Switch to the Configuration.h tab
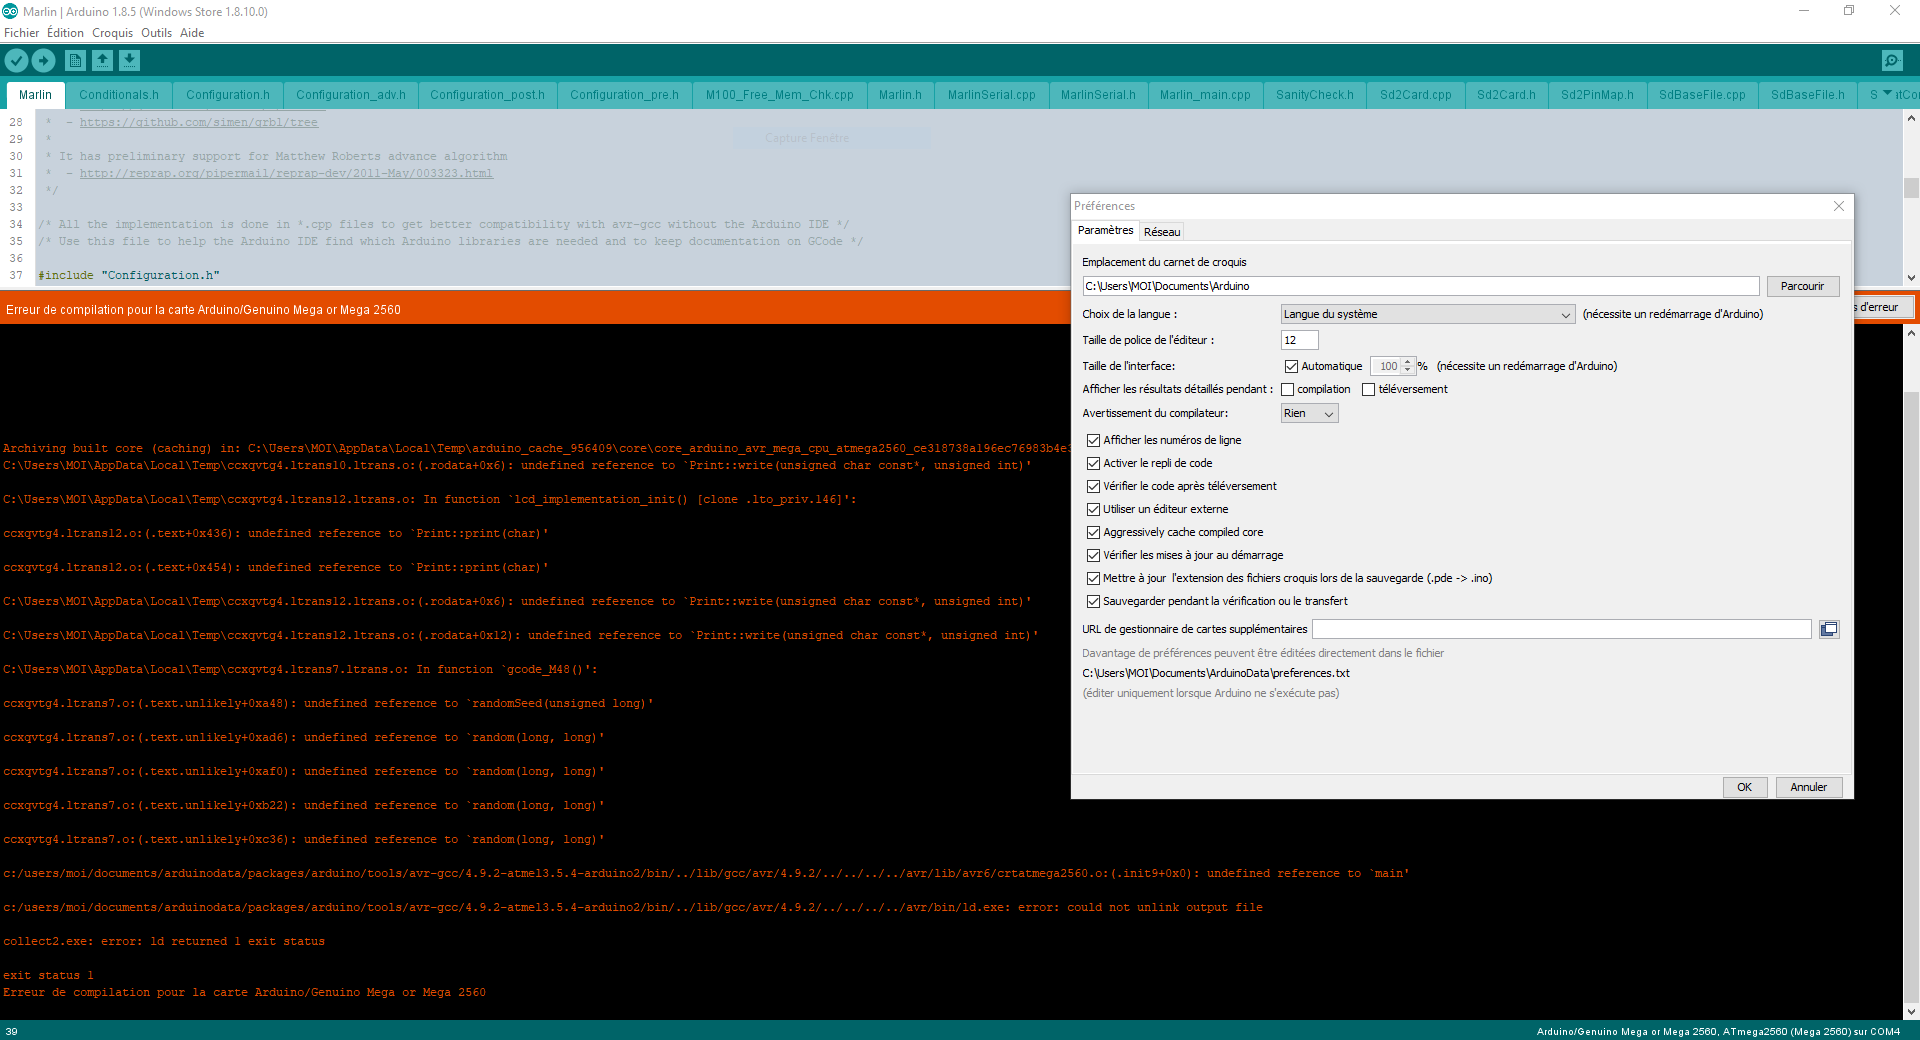Viewport: 1920px width, 1040px height. point(228,95)
